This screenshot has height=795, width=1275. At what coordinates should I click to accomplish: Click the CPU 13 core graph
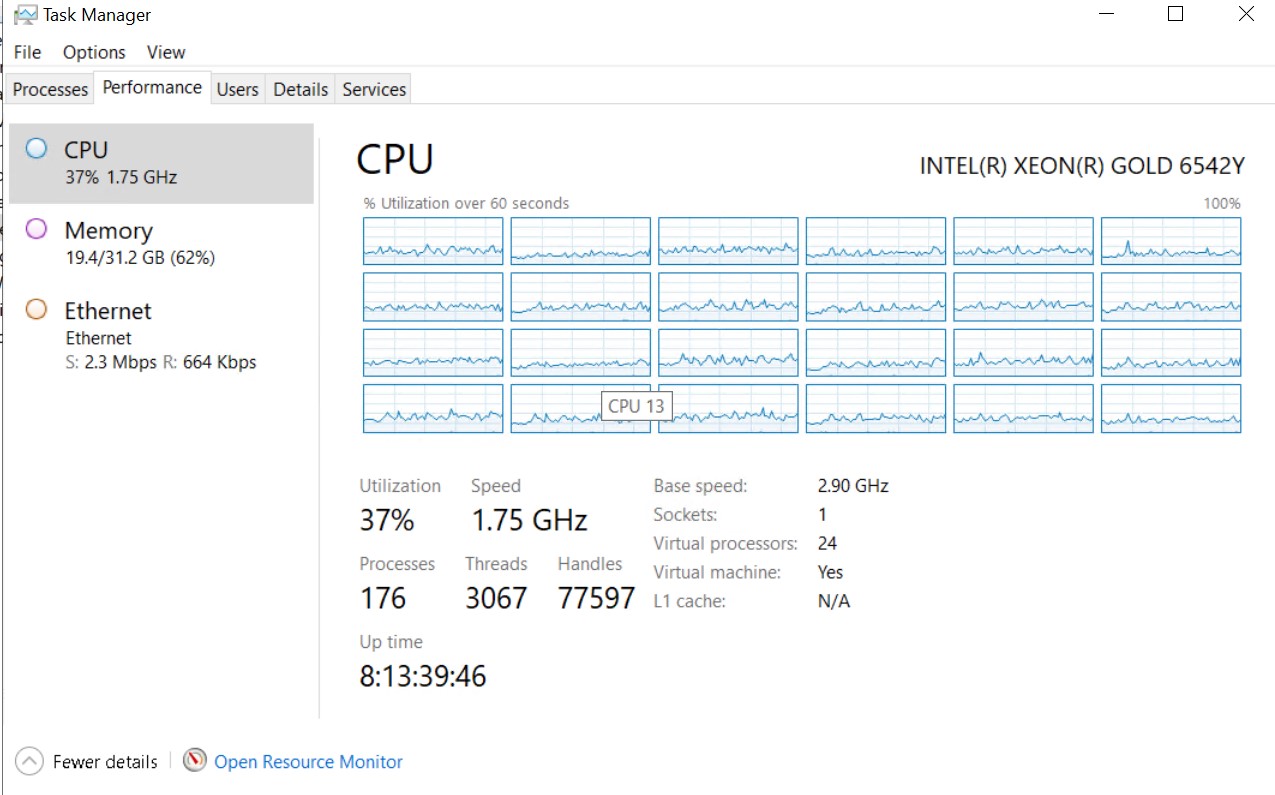(580, 408)
